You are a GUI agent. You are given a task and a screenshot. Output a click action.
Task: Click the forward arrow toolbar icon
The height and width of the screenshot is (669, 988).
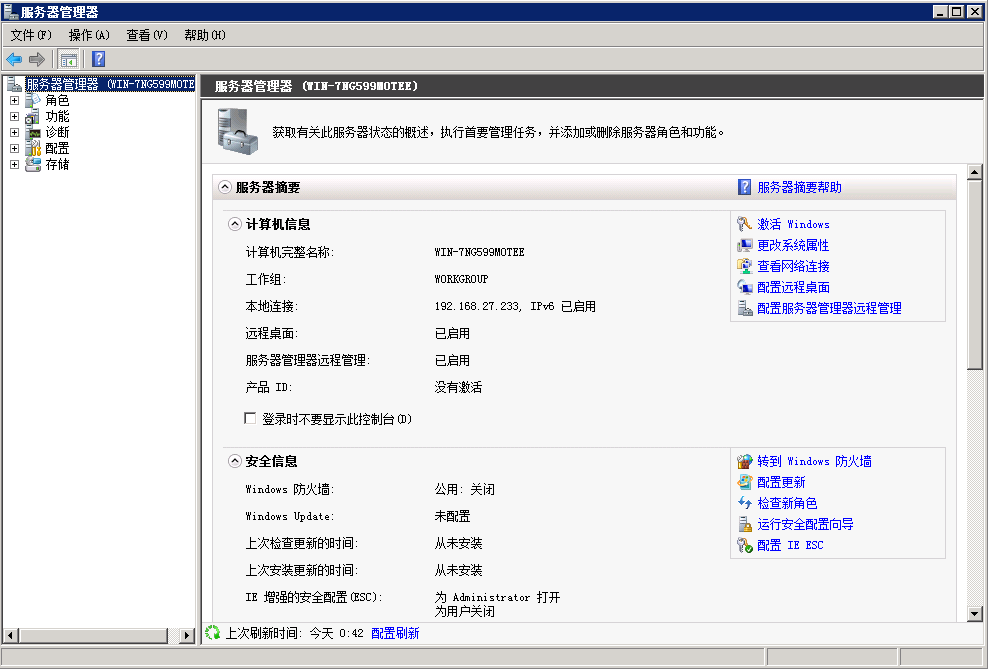click(x=37, y=59)
